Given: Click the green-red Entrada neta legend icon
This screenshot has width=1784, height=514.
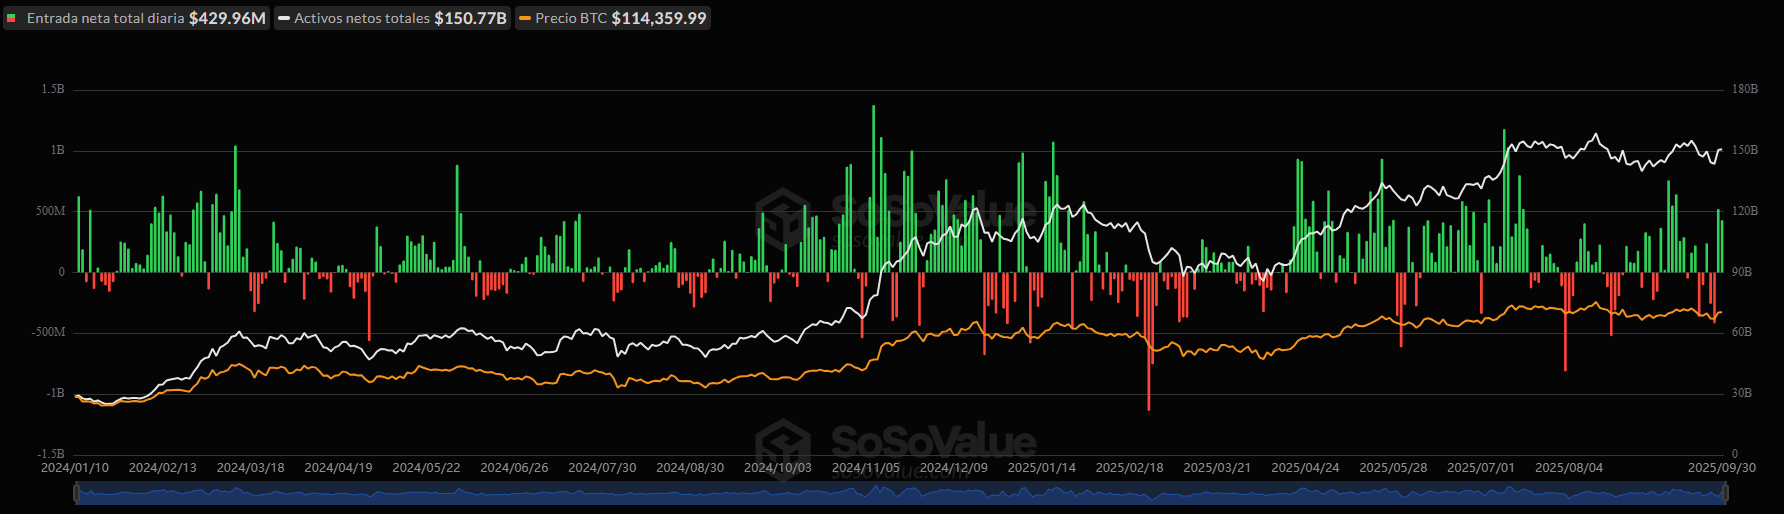Looking at the screenshot, I should (x=12, y=18).
